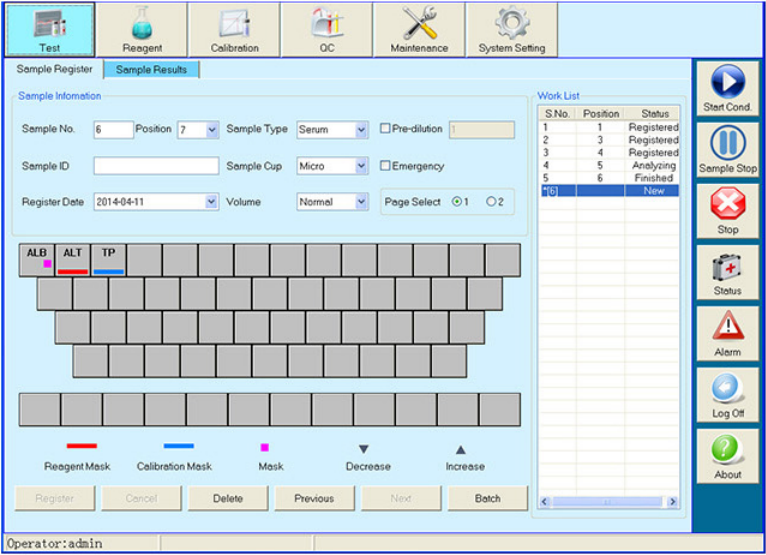Click the red Reagent Mask legend swatch
Viewport: 766px width, 555px height.
(82, 446)
